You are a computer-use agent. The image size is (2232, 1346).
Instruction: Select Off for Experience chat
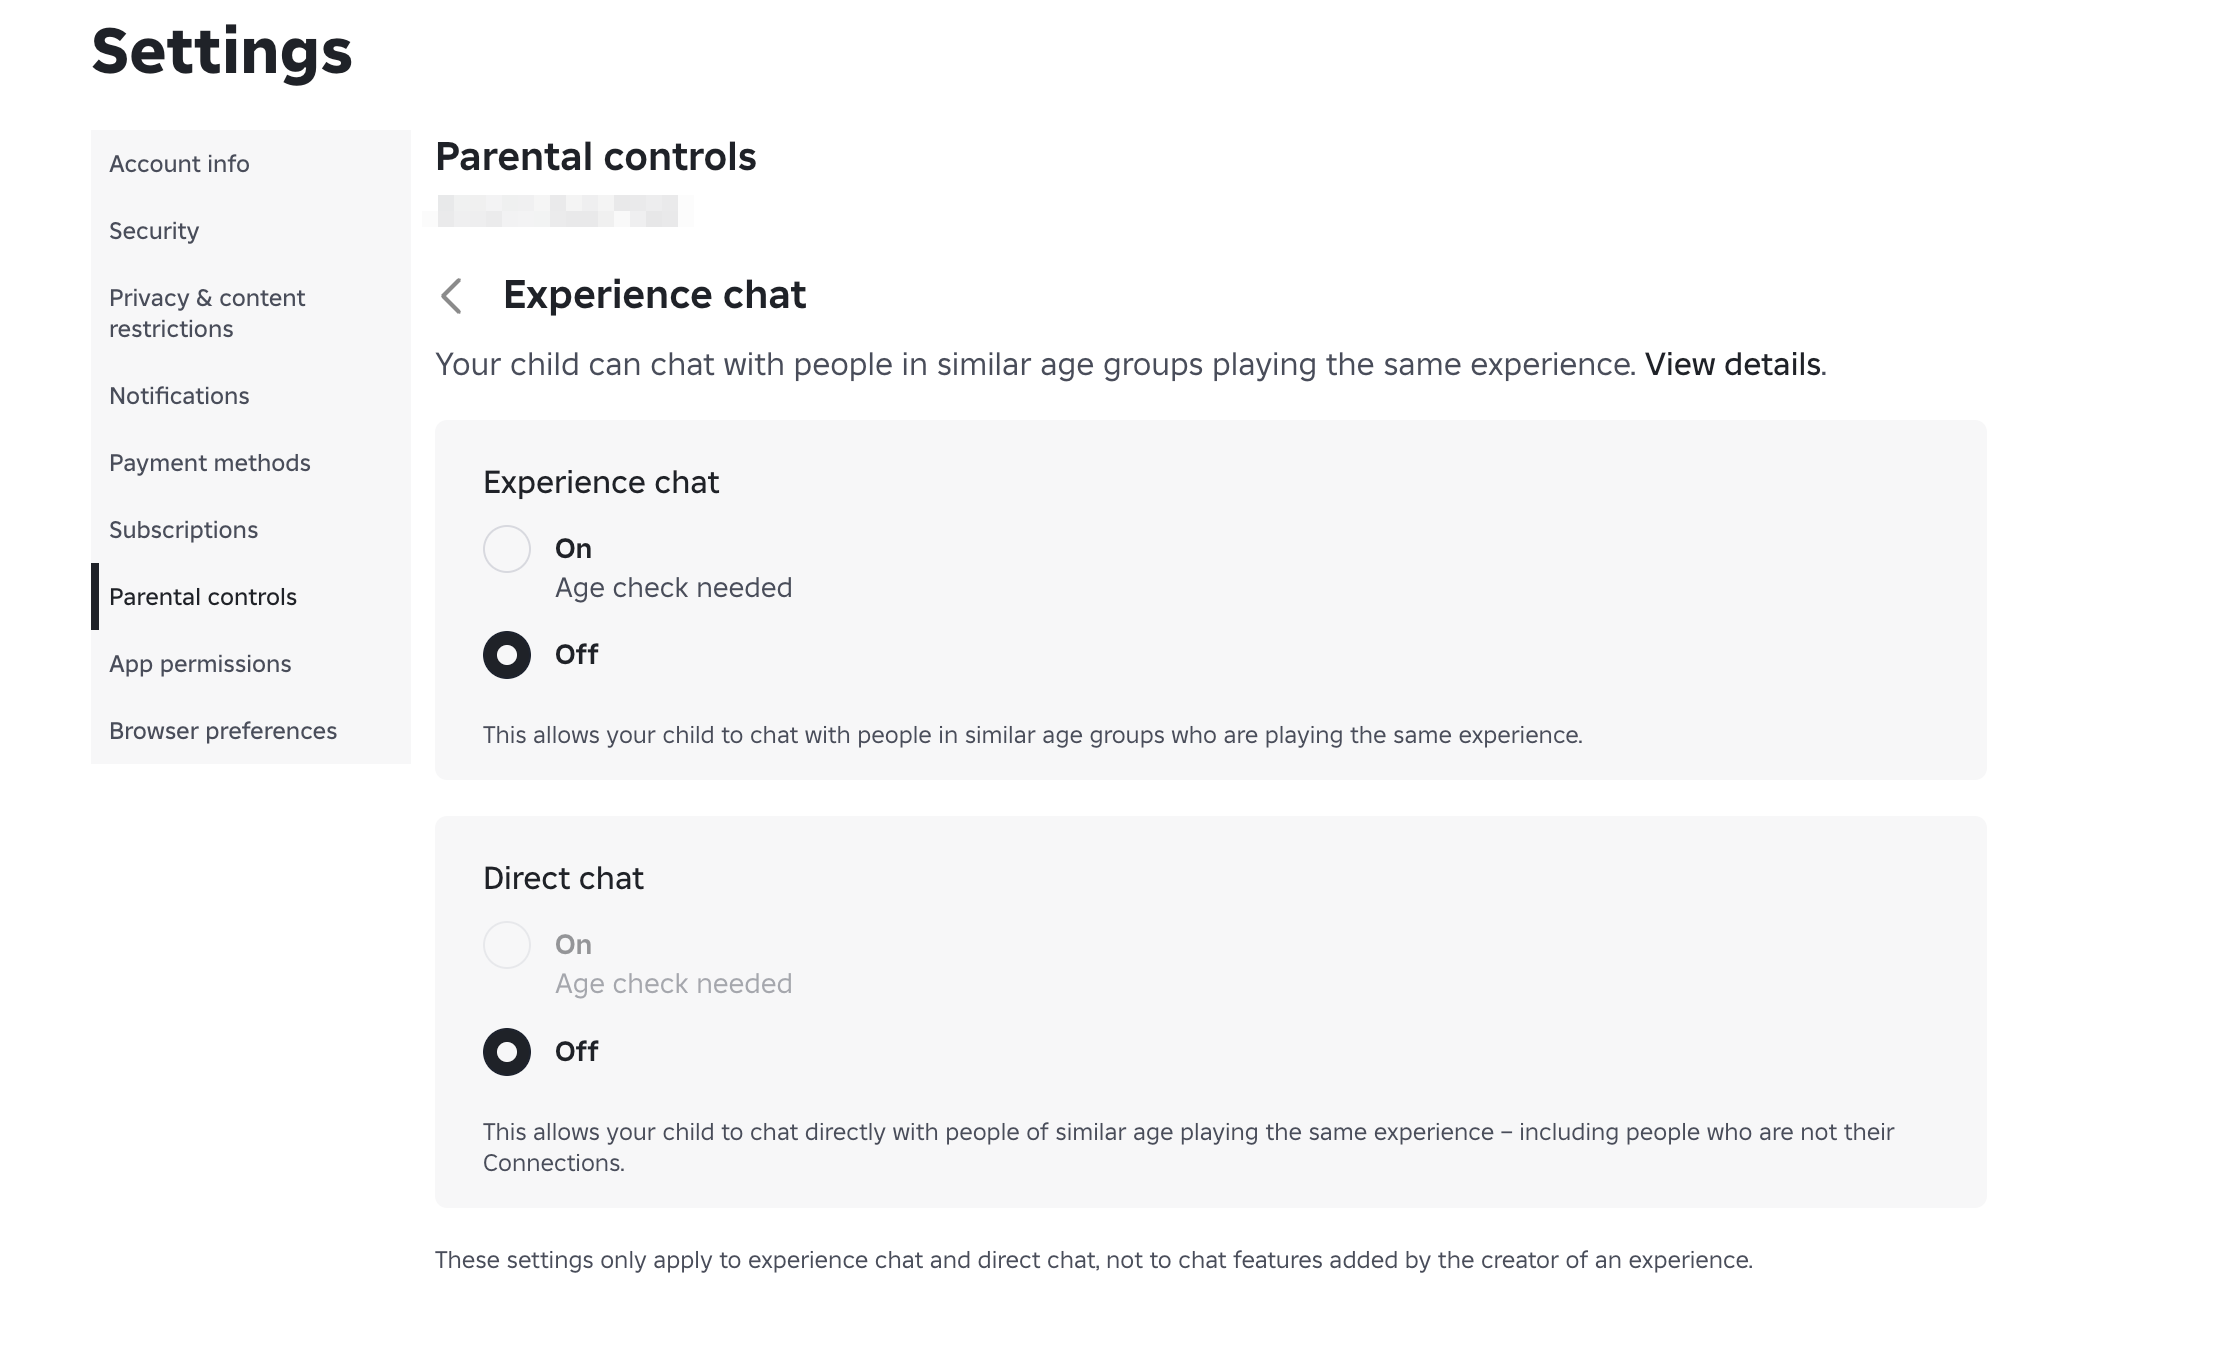point(507,655)
